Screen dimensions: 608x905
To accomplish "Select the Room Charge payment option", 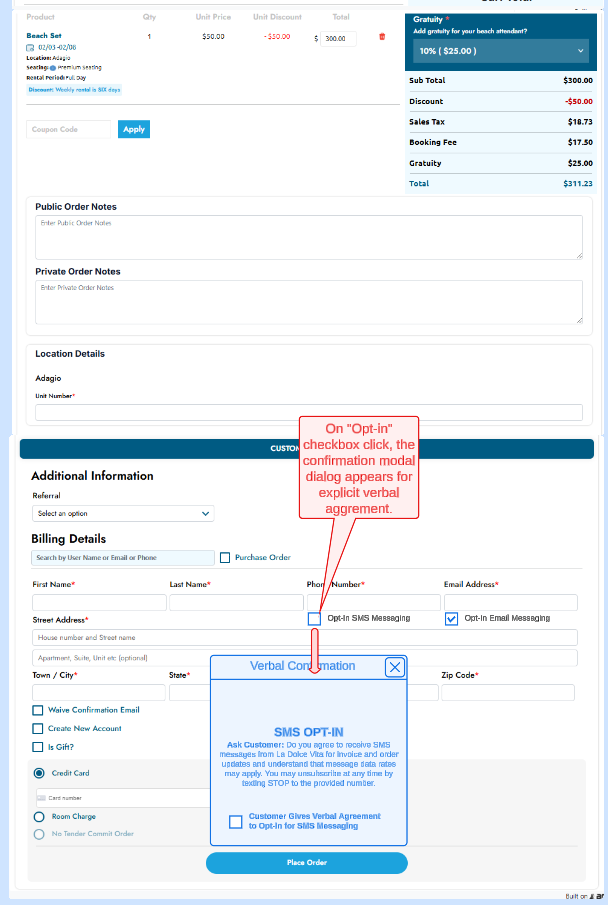I will click(39, 817).
